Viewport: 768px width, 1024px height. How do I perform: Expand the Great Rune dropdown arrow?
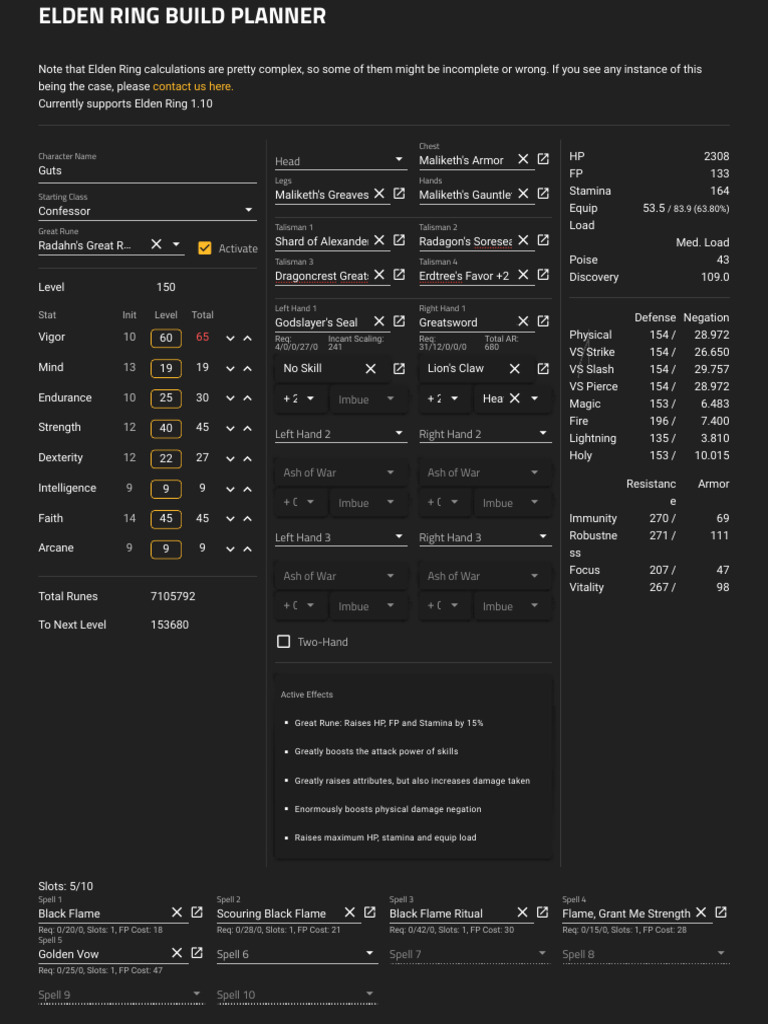tap(176, 244)
